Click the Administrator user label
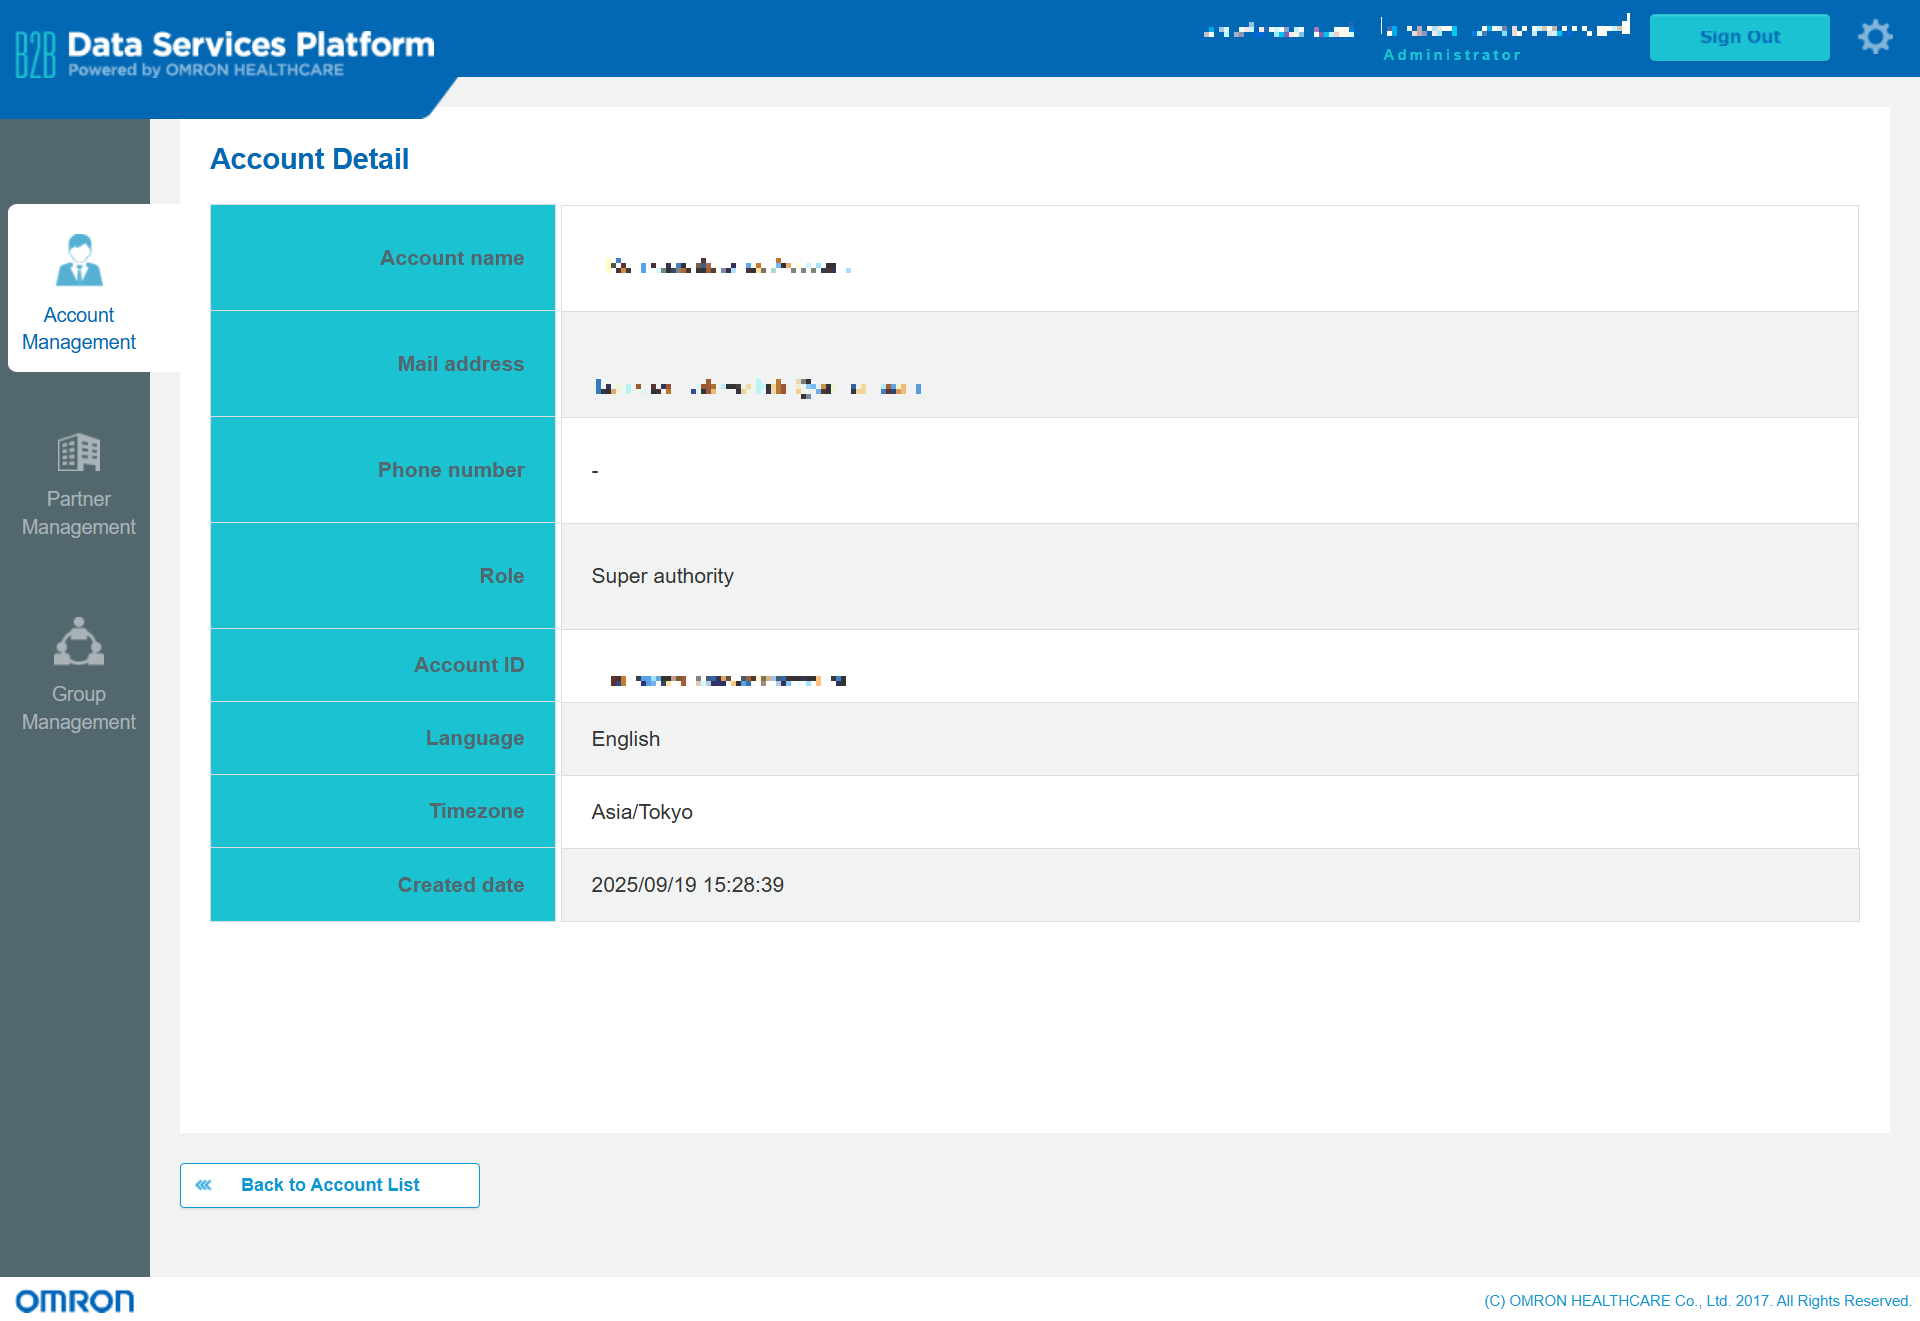Viewport: 1920px width, 1321px height. [x=1452, y=55]
